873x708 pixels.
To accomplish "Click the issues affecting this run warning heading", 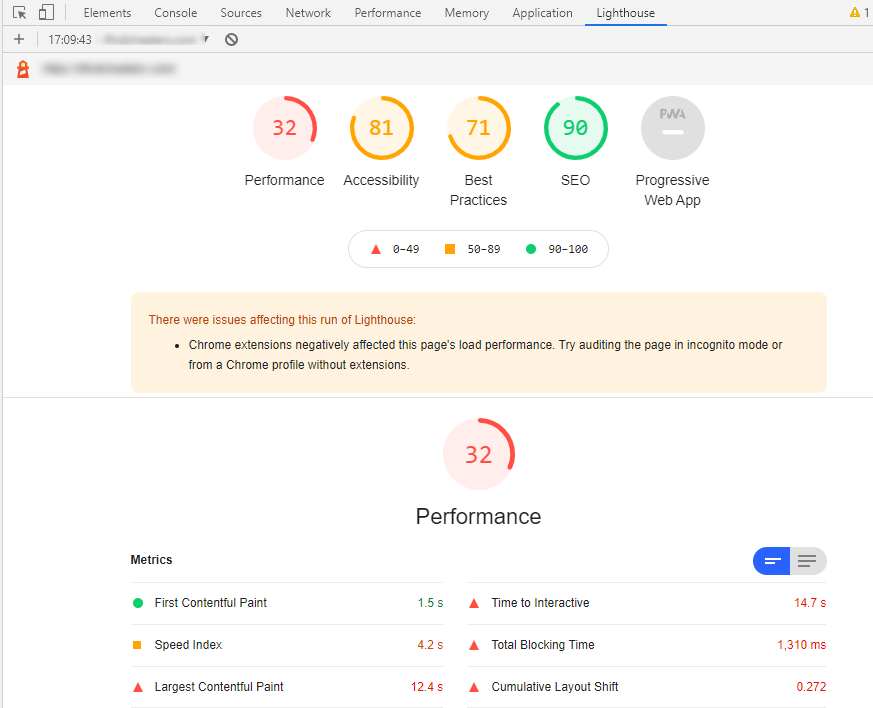I will click(x=282, y=320).
